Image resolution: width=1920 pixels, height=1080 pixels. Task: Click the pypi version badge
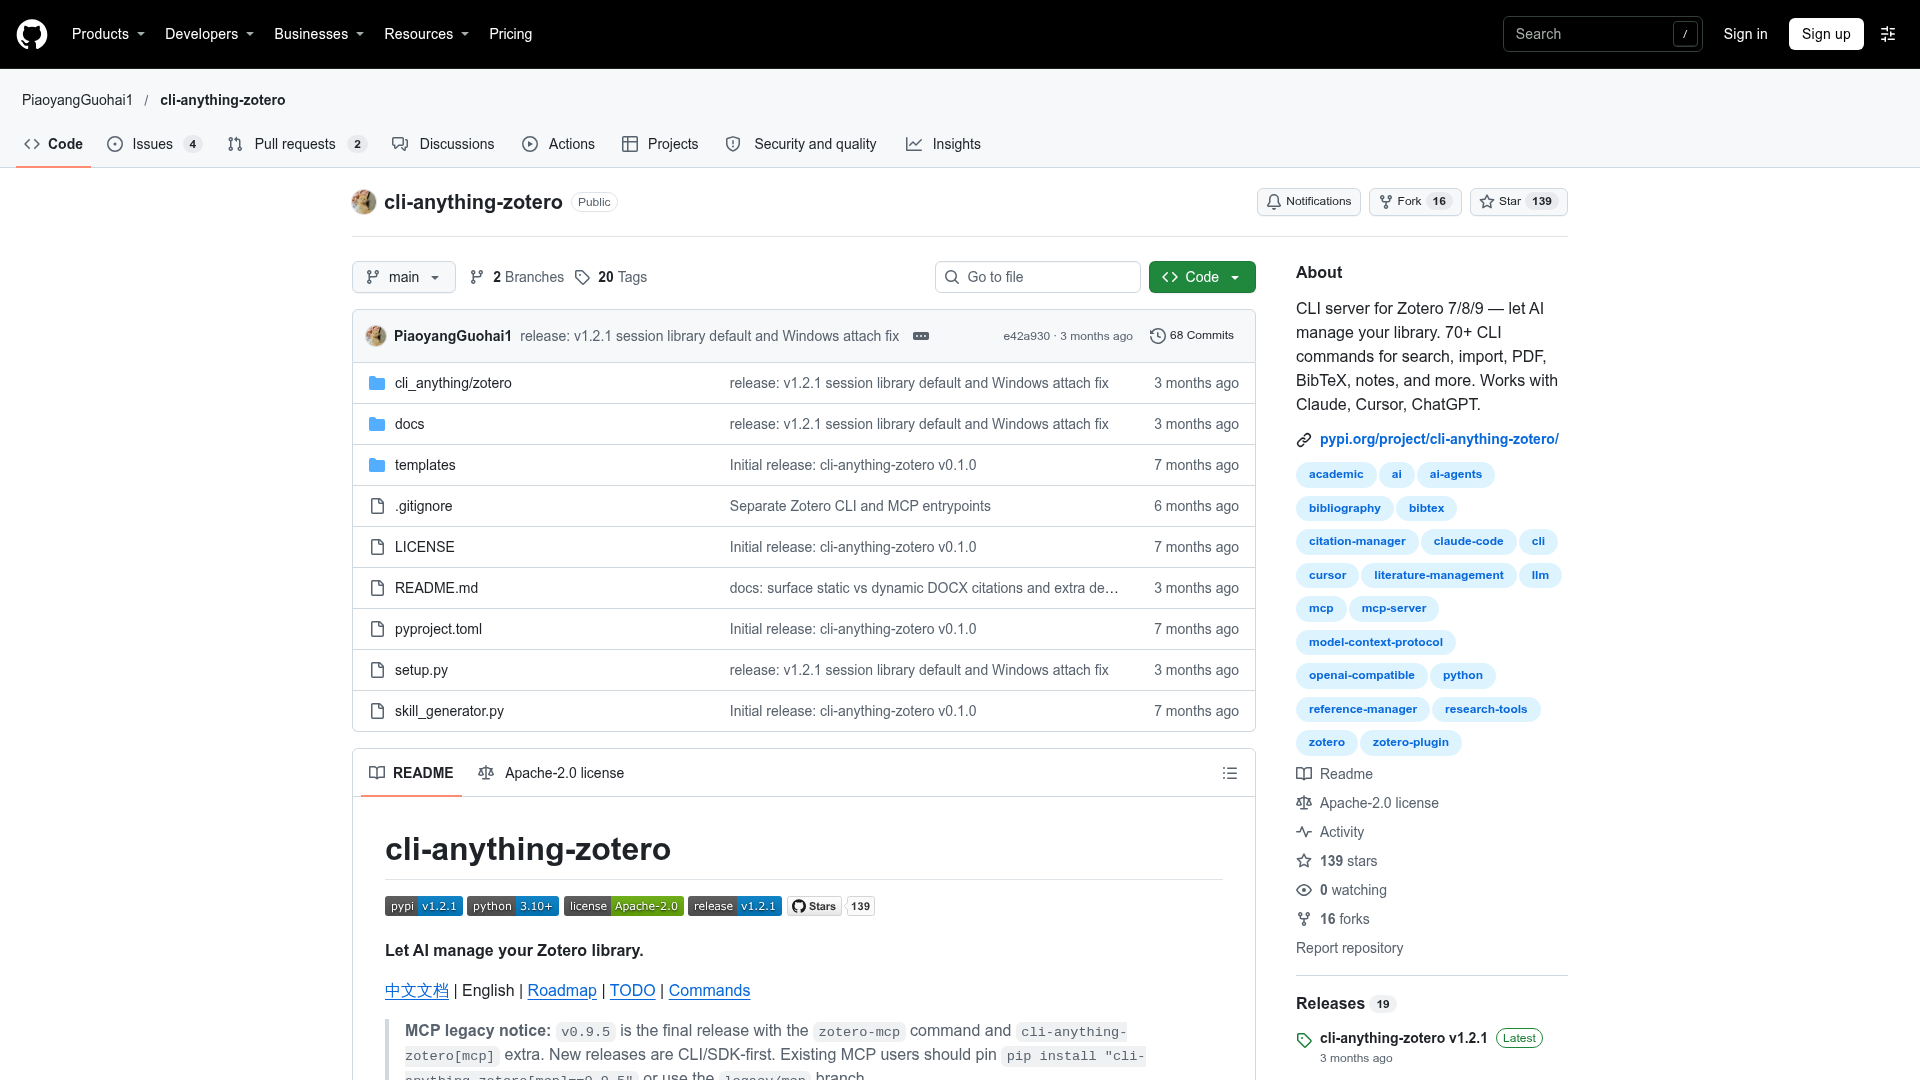[x=424, y=906]
